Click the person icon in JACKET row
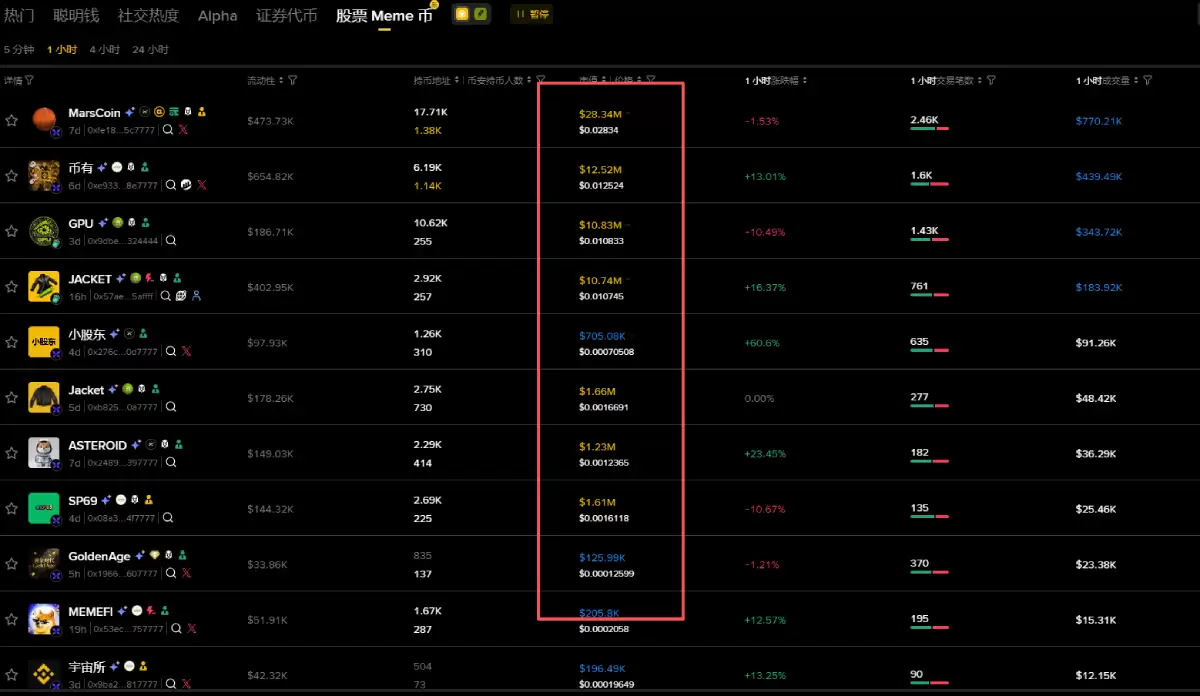 coord(196,296)
